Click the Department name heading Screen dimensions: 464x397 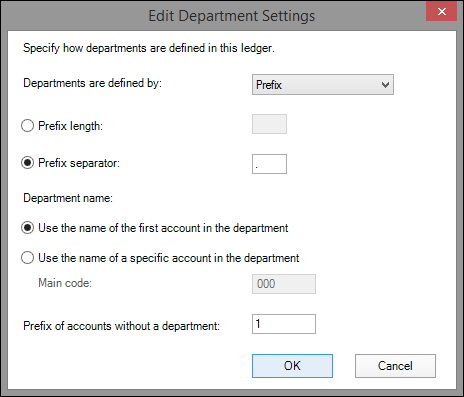coord(68,198)
